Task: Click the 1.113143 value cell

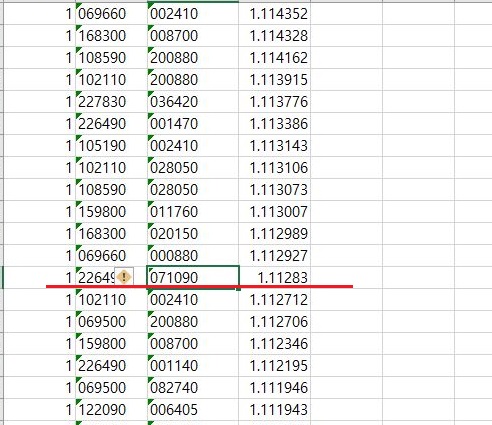Action: click(x=275, y=146)
